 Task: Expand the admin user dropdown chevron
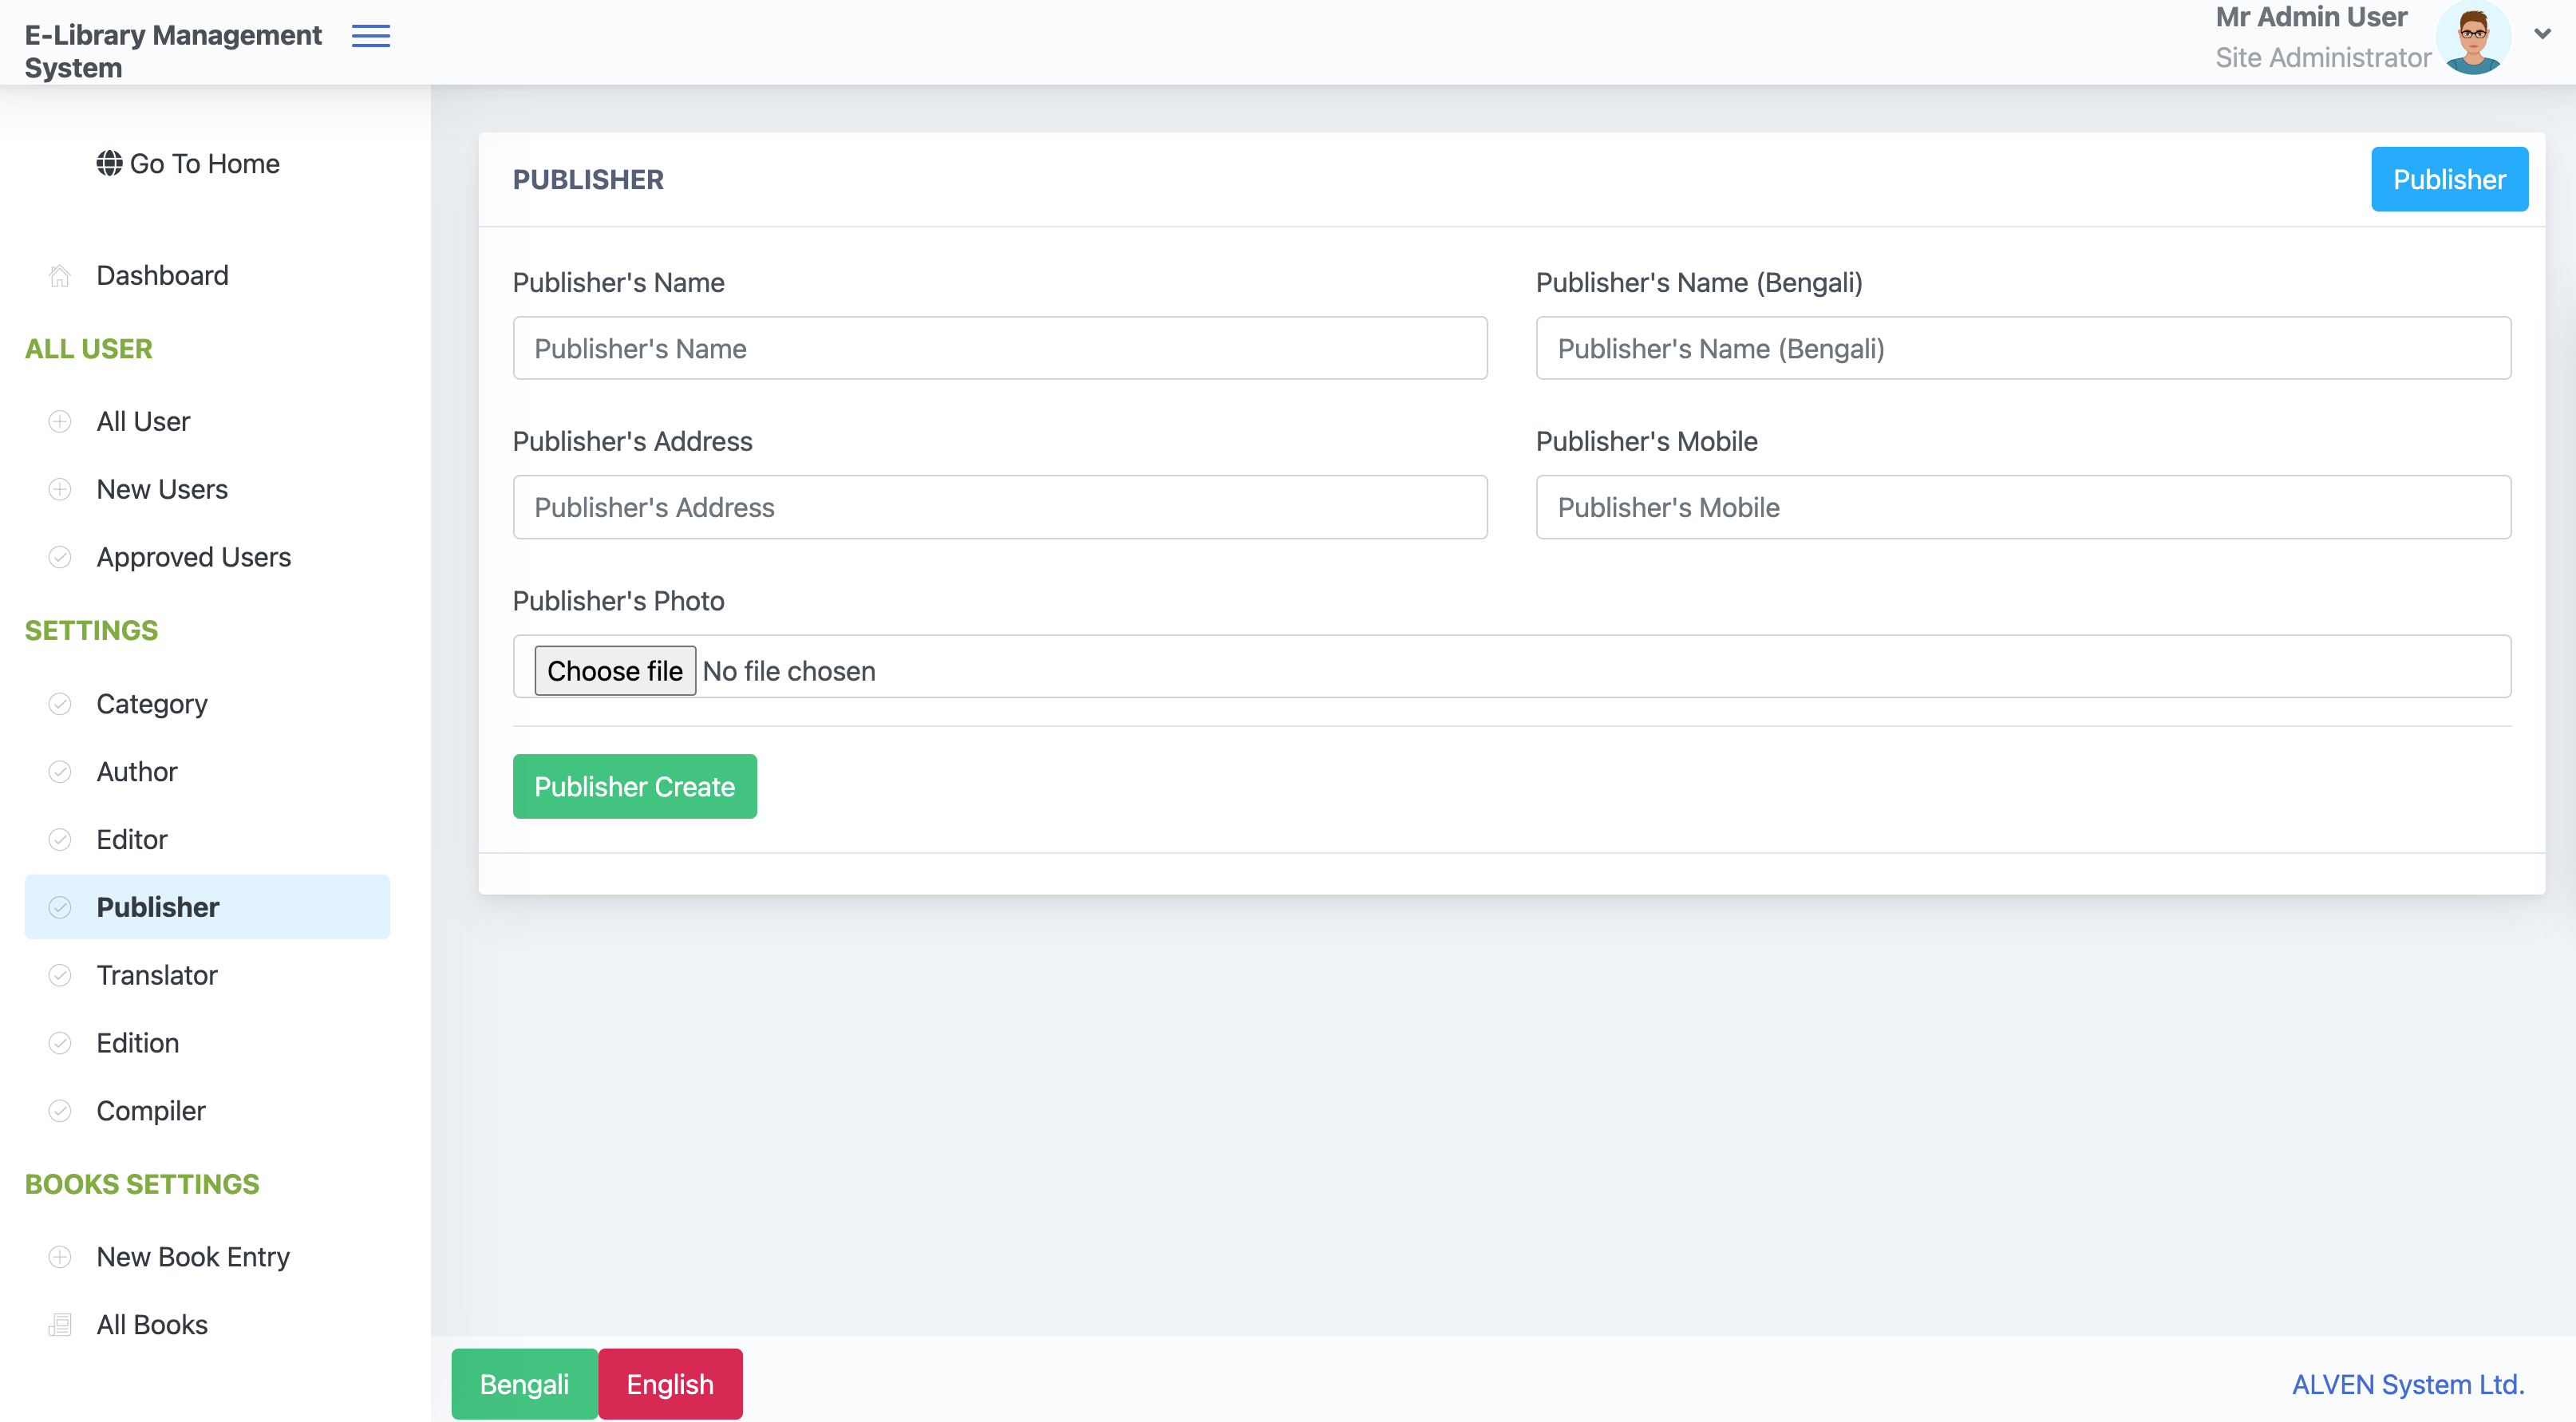point(2542,33)
